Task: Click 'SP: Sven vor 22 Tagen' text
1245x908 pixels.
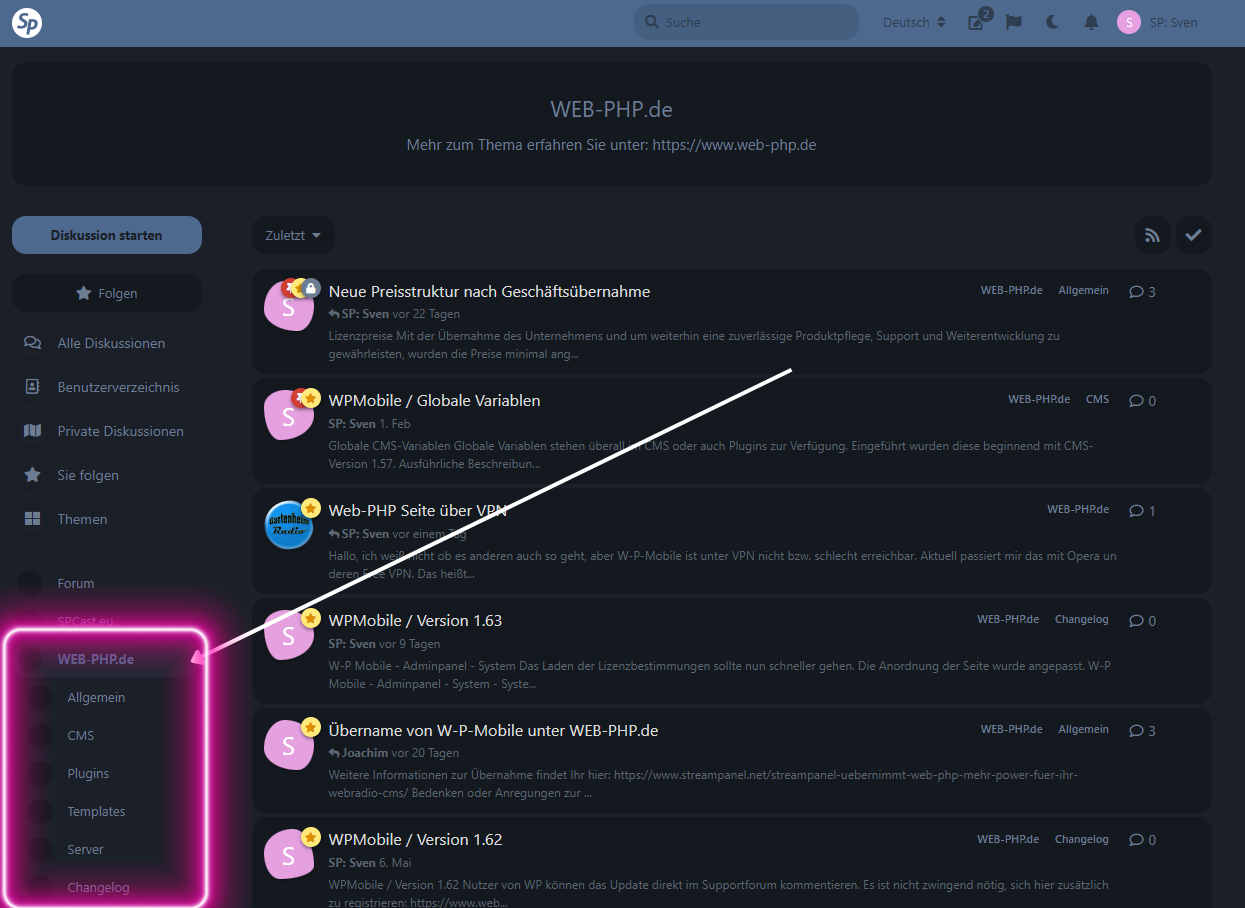Action: pos(394,314)
